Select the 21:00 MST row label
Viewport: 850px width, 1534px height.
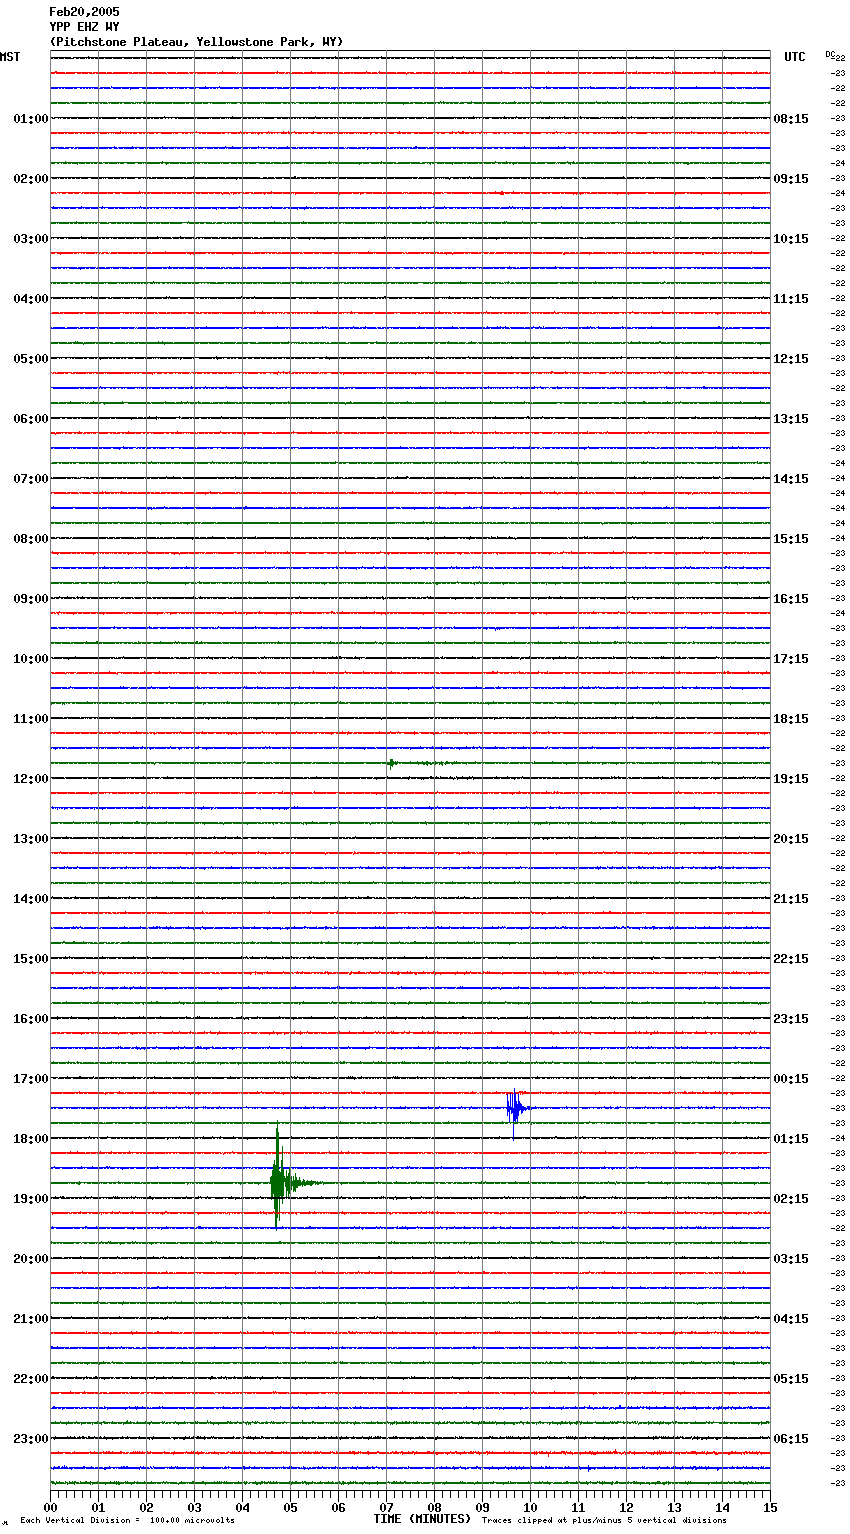point(30,1318)
